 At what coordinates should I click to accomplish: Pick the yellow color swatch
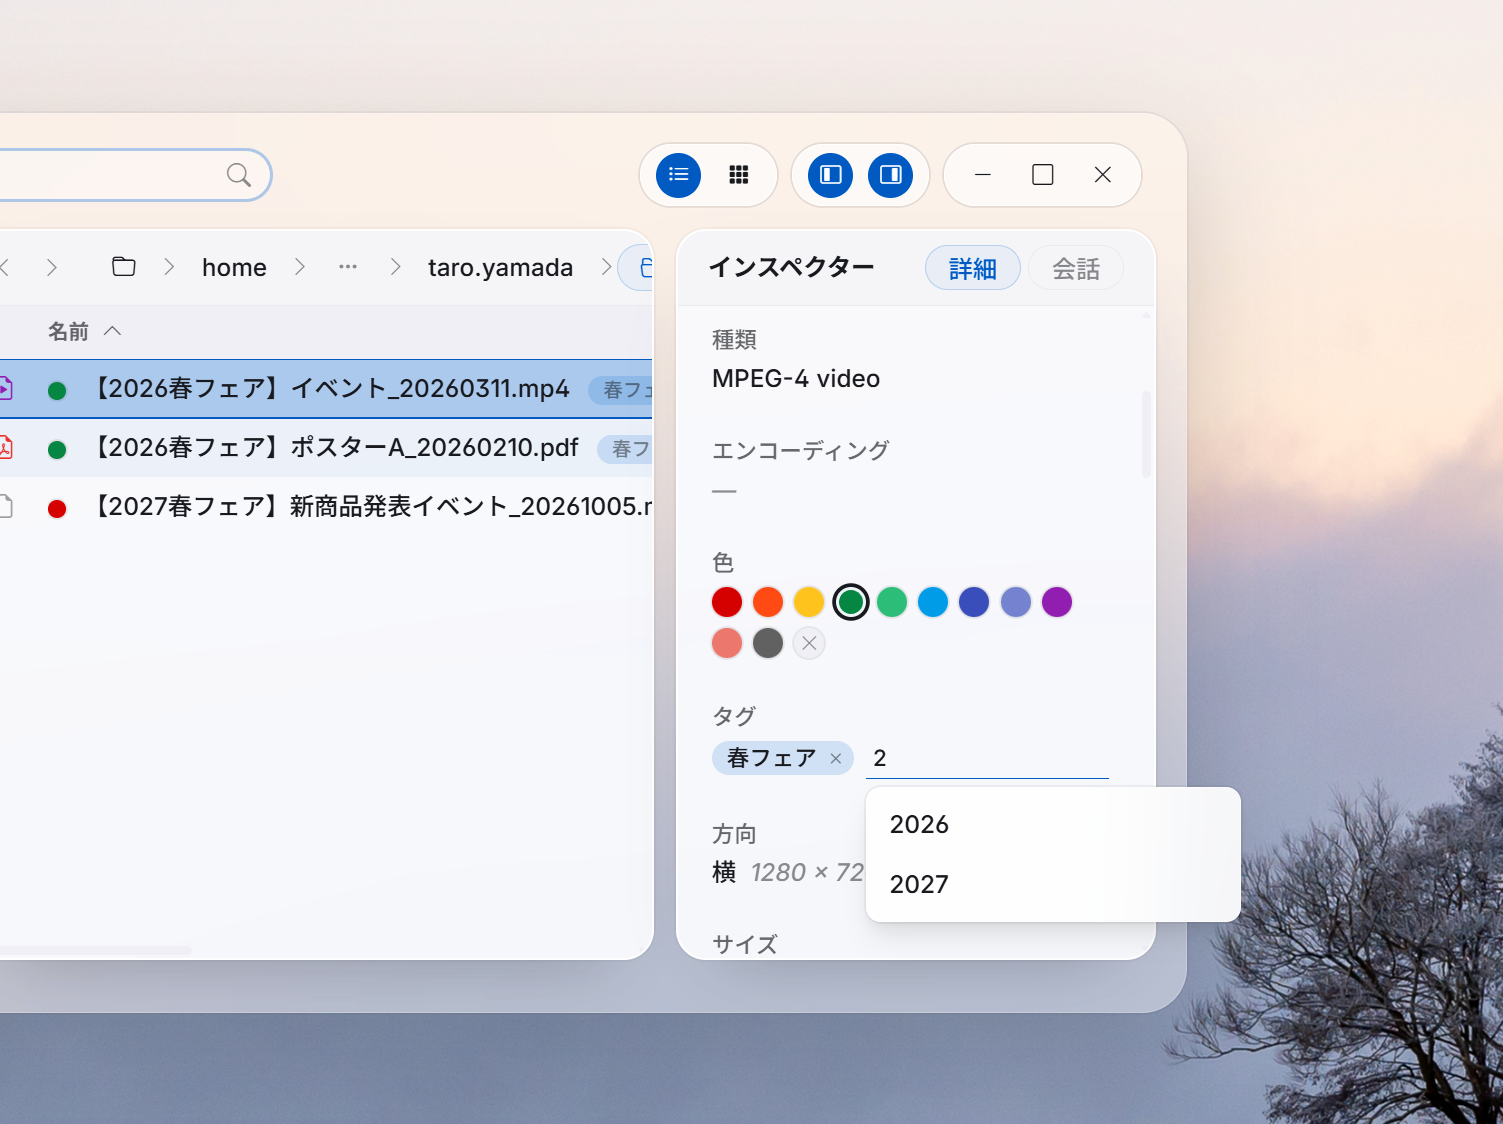(x=809, y=602)
